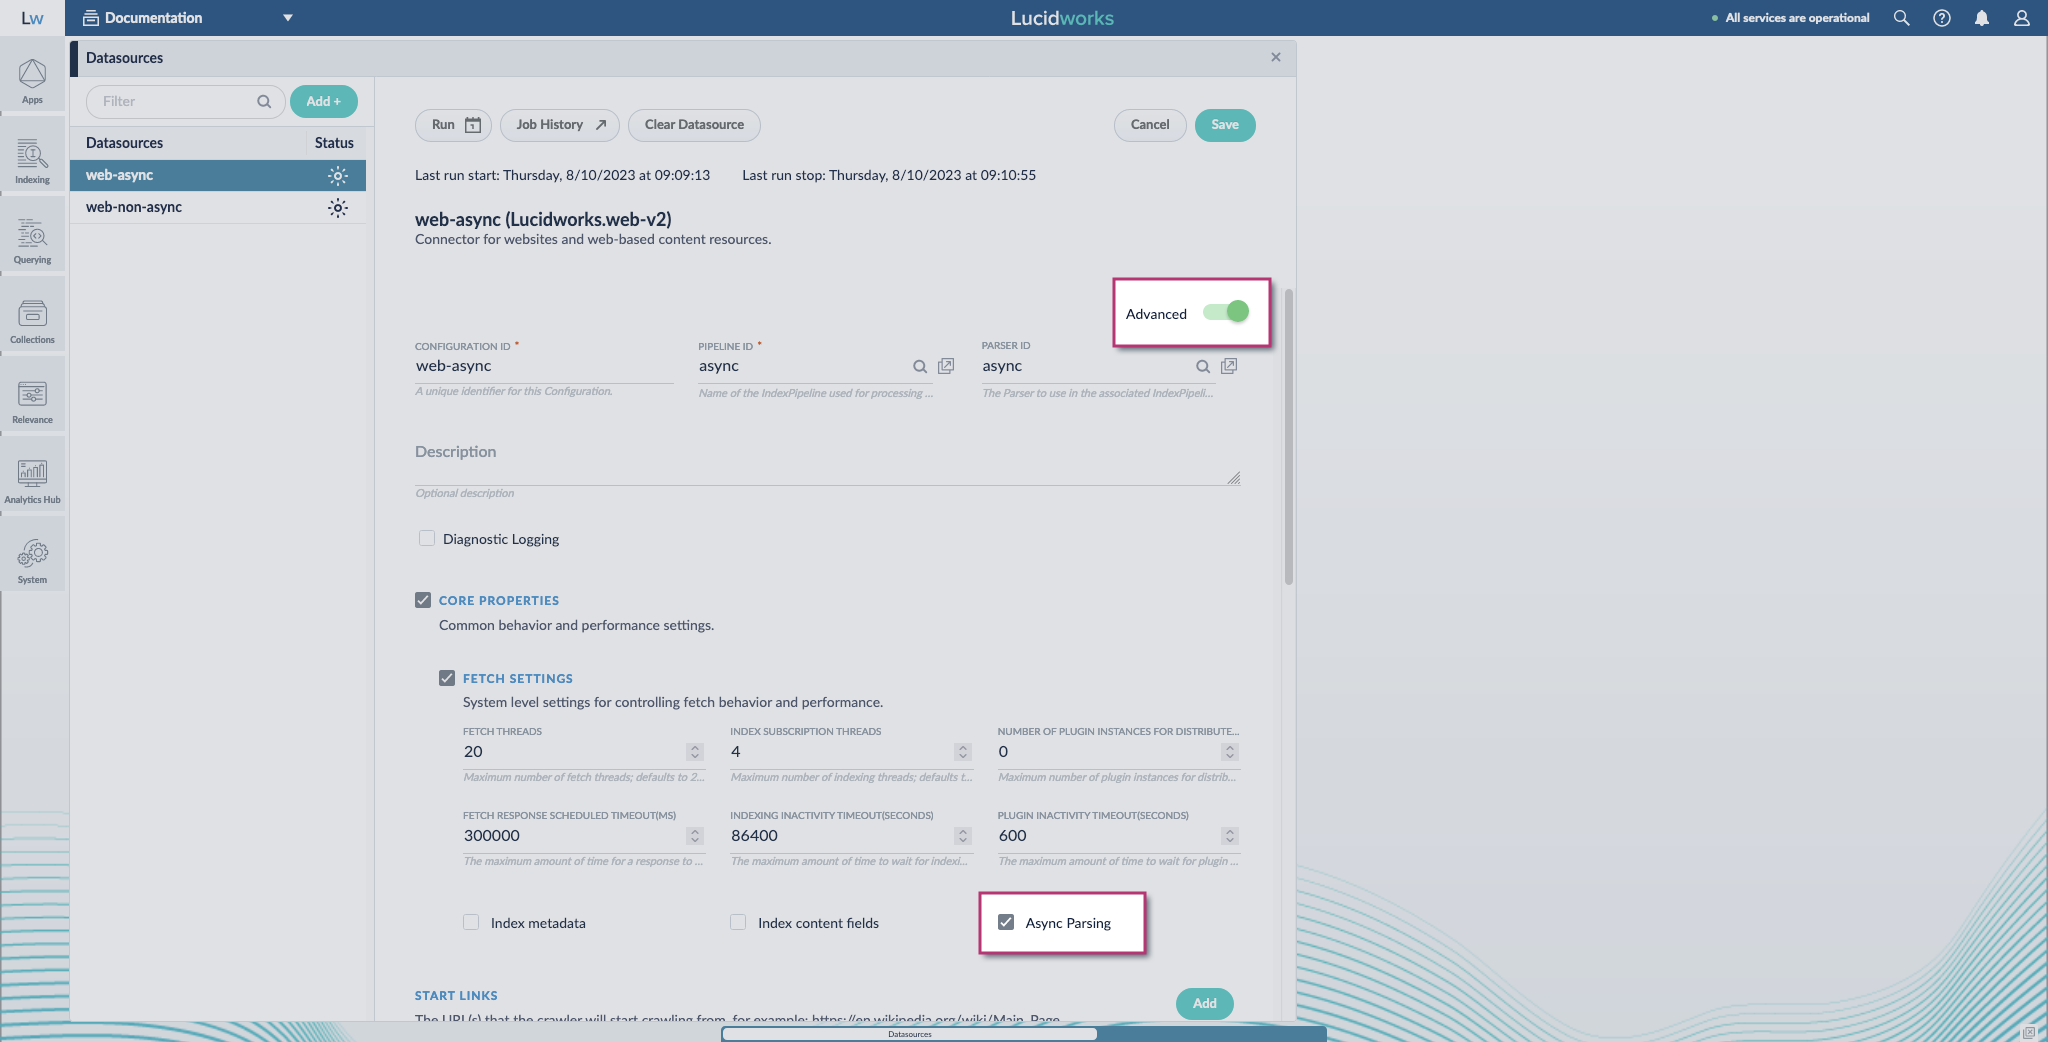
Task: Save the datasource configuration
Action: (x=1225, y=125)
